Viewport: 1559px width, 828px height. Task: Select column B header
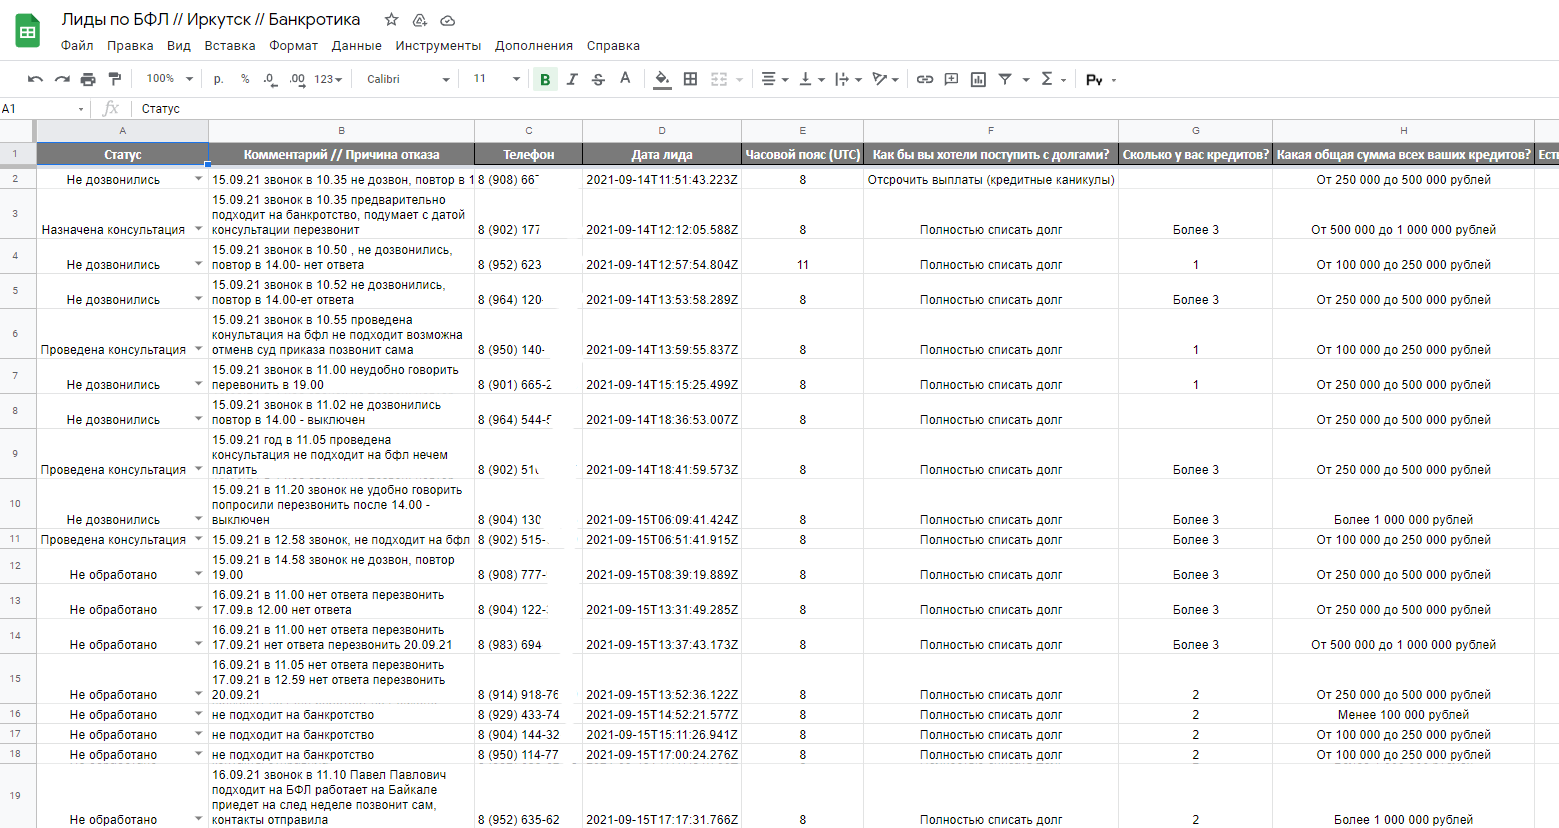[x=341, y=131]
